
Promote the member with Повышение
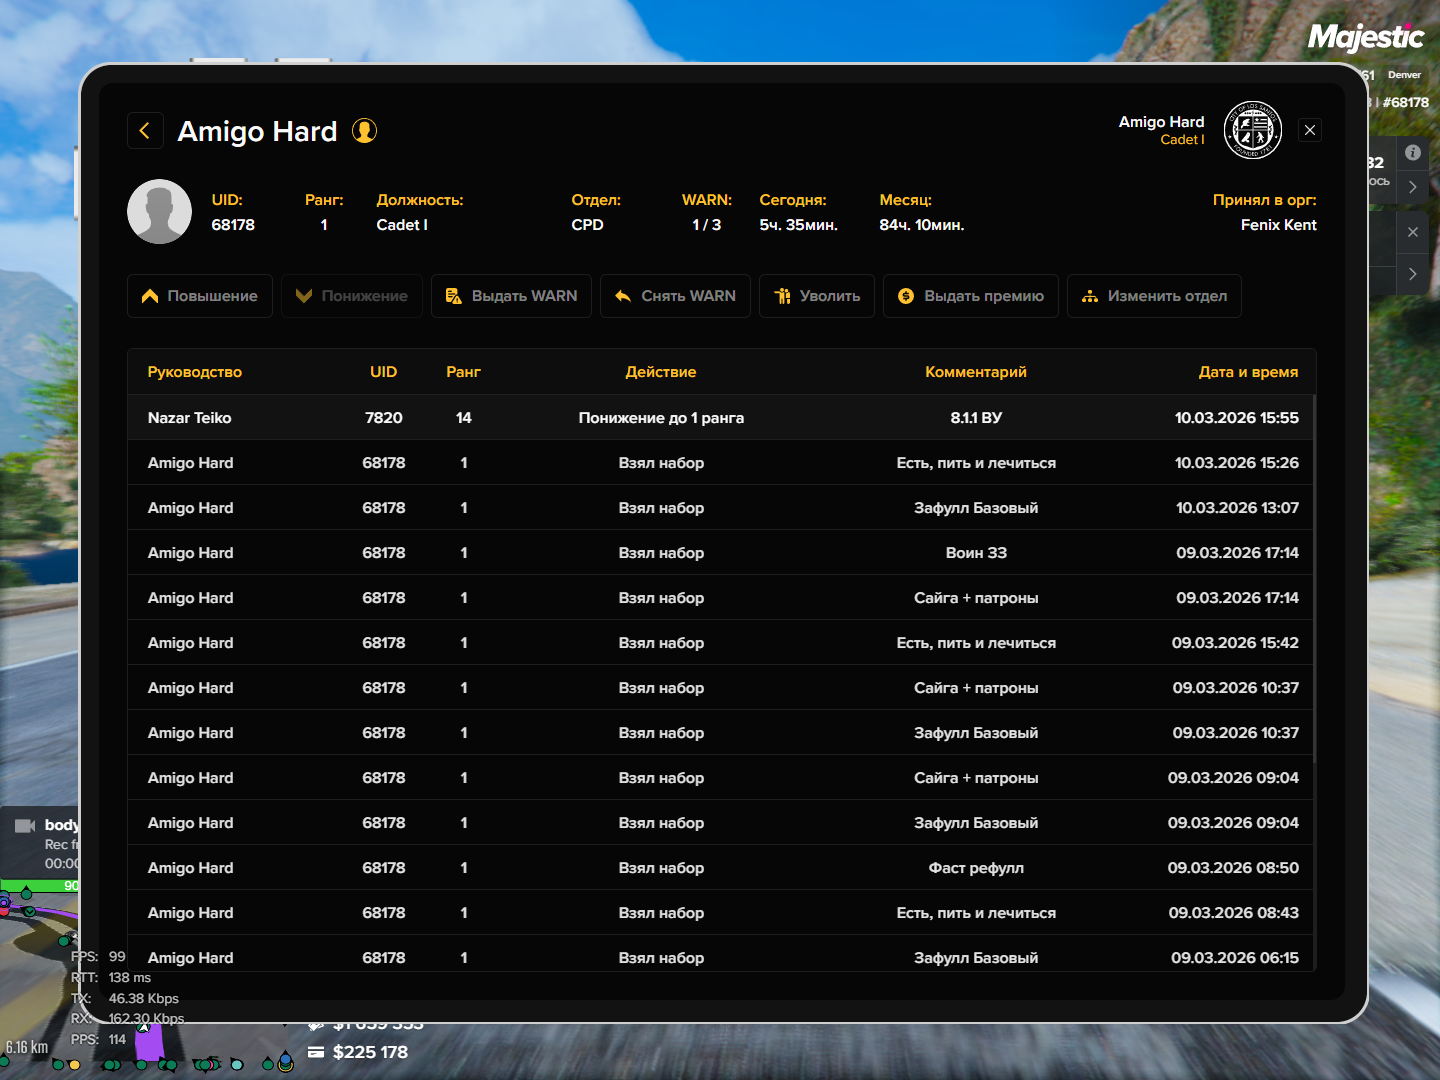[200, 296]
